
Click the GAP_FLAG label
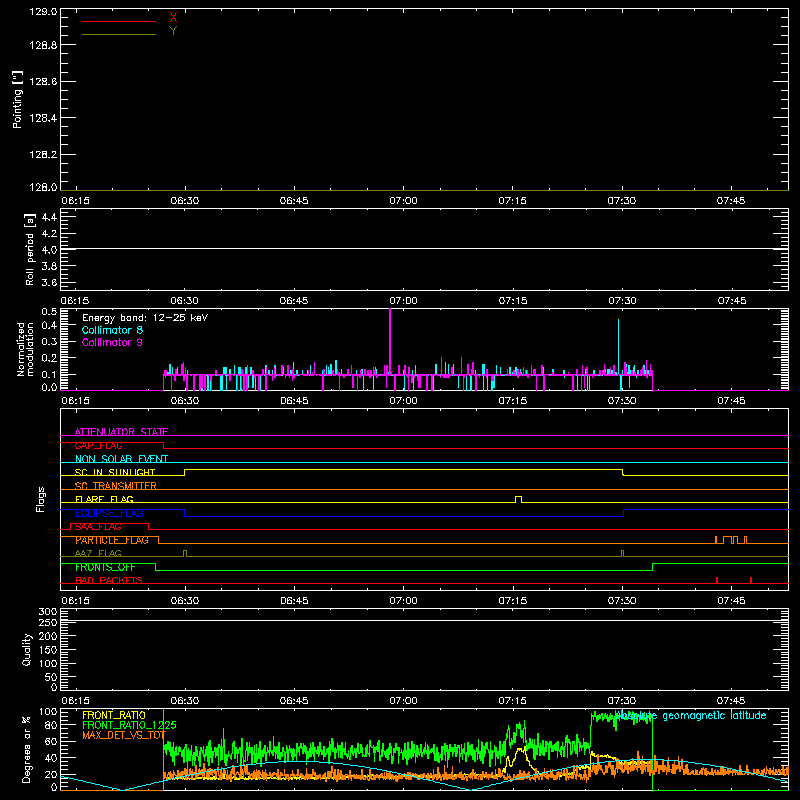(x=98, y=445)
